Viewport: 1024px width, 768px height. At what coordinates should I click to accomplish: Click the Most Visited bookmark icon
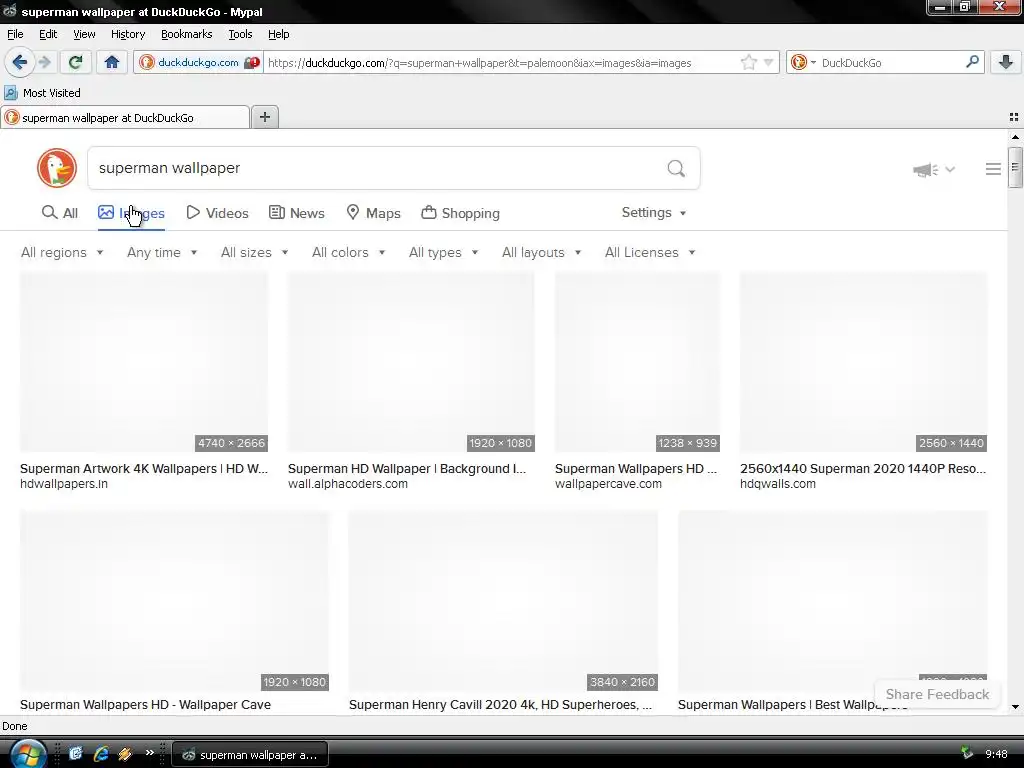pos(10,93)
